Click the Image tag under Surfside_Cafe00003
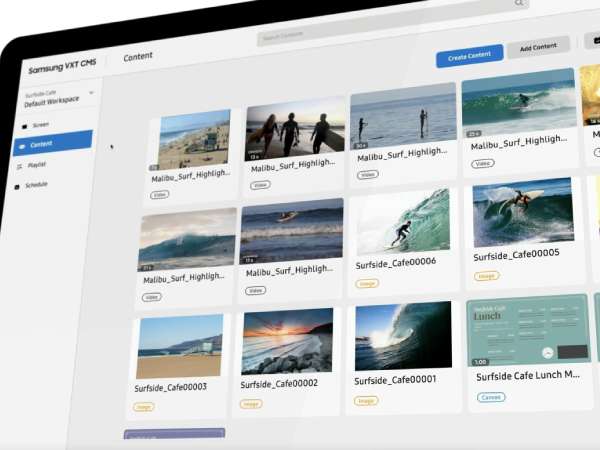The width and height of the screenshot is (600, 450). pos(144,407)
